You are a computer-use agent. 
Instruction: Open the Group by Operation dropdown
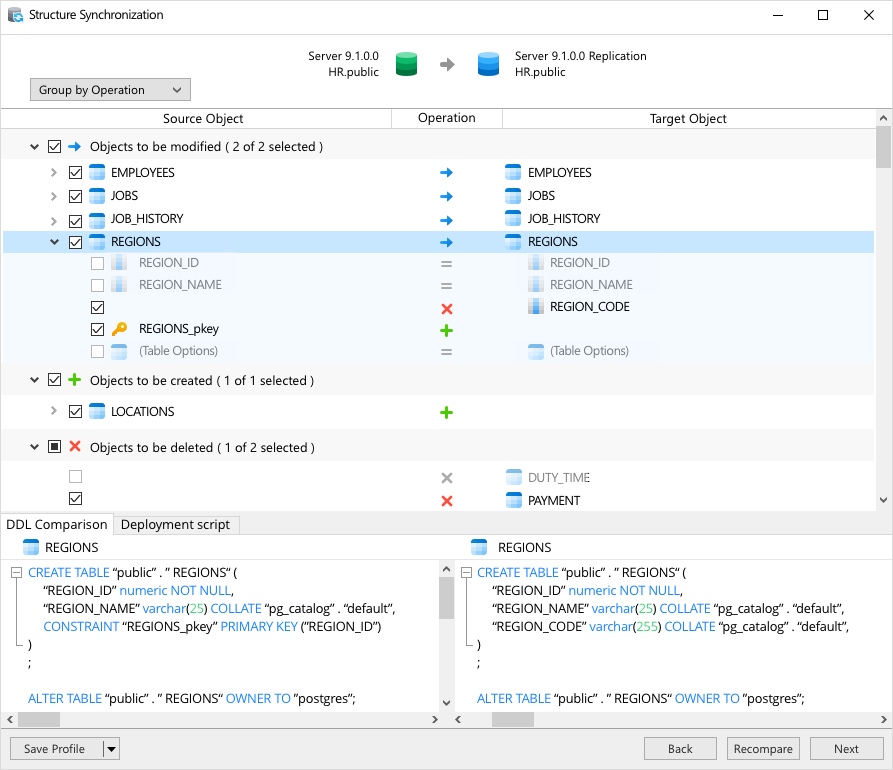(110, 89)
